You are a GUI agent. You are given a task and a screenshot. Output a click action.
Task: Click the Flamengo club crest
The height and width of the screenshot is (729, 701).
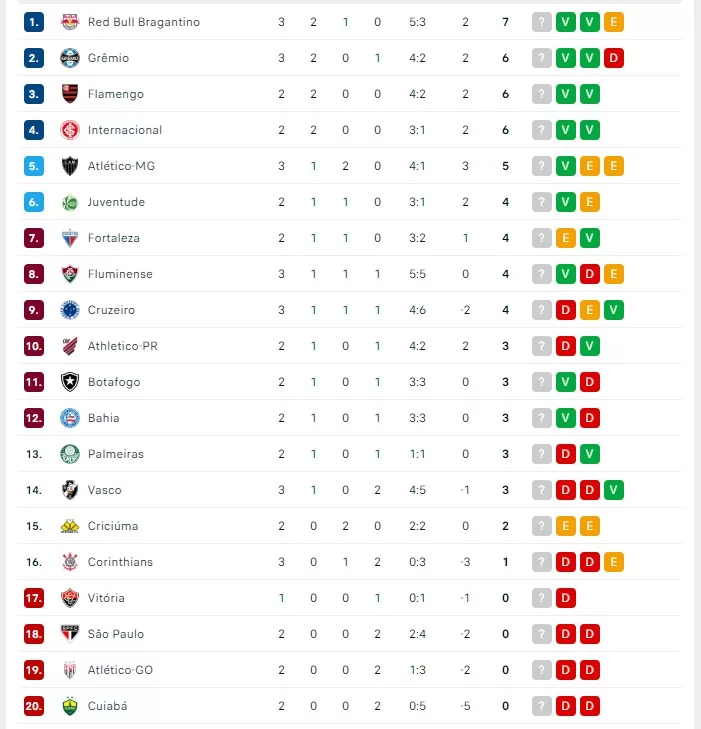(70, 94)
